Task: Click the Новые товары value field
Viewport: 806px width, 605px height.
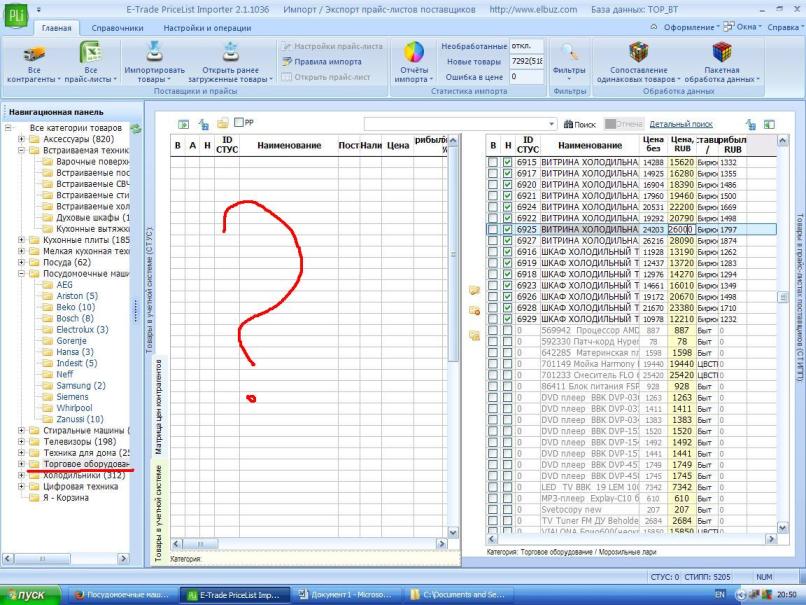Action: coord(526,61)
